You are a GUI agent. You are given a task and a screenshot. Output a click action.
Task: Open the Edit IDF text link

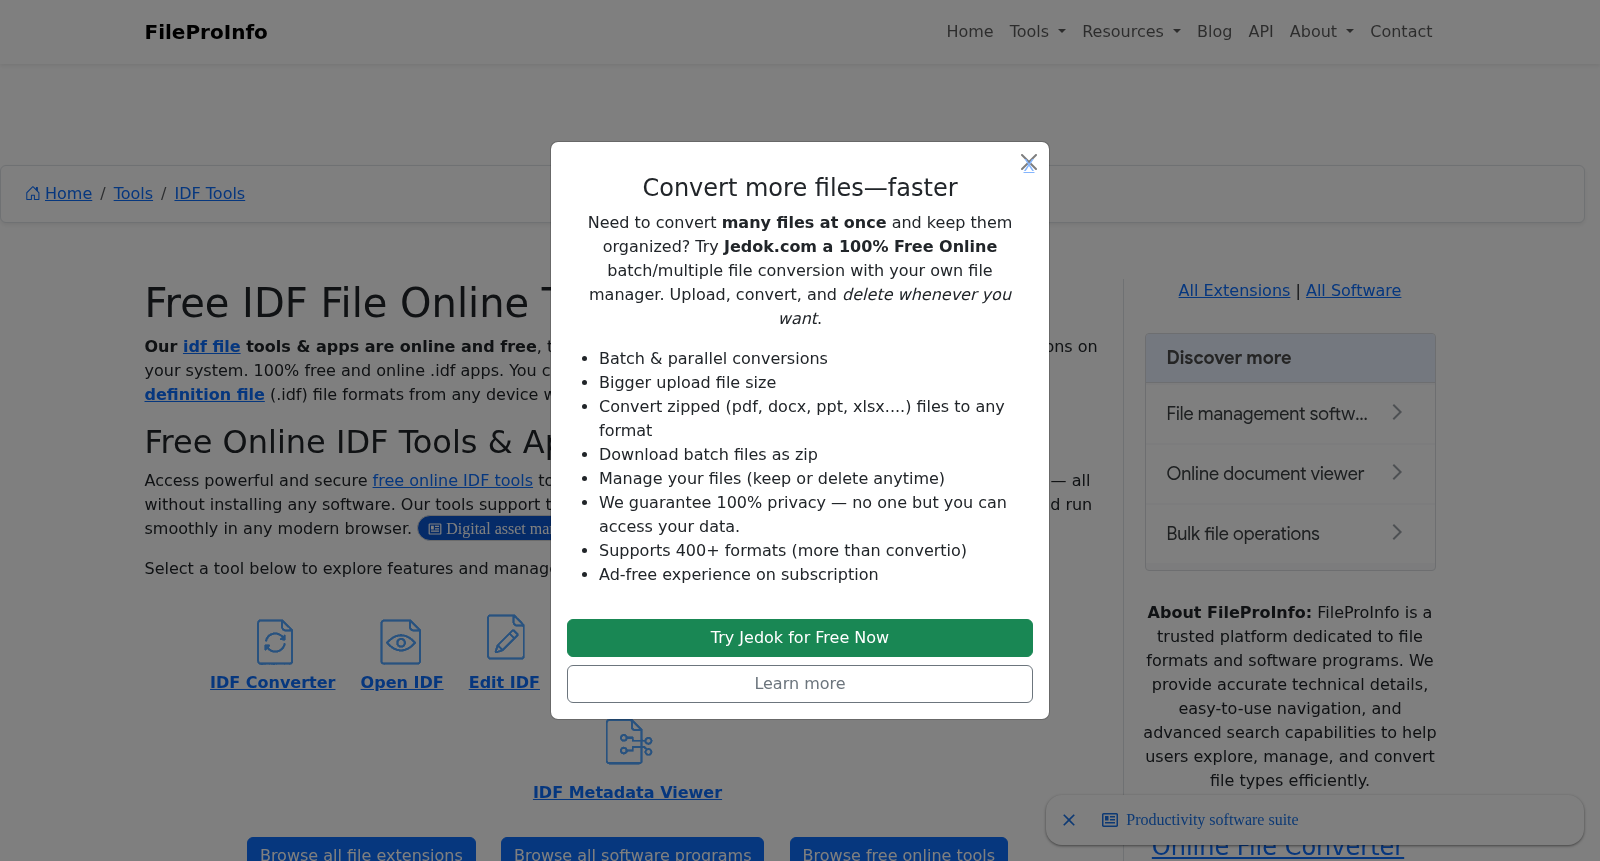click(x=504, y=683)
